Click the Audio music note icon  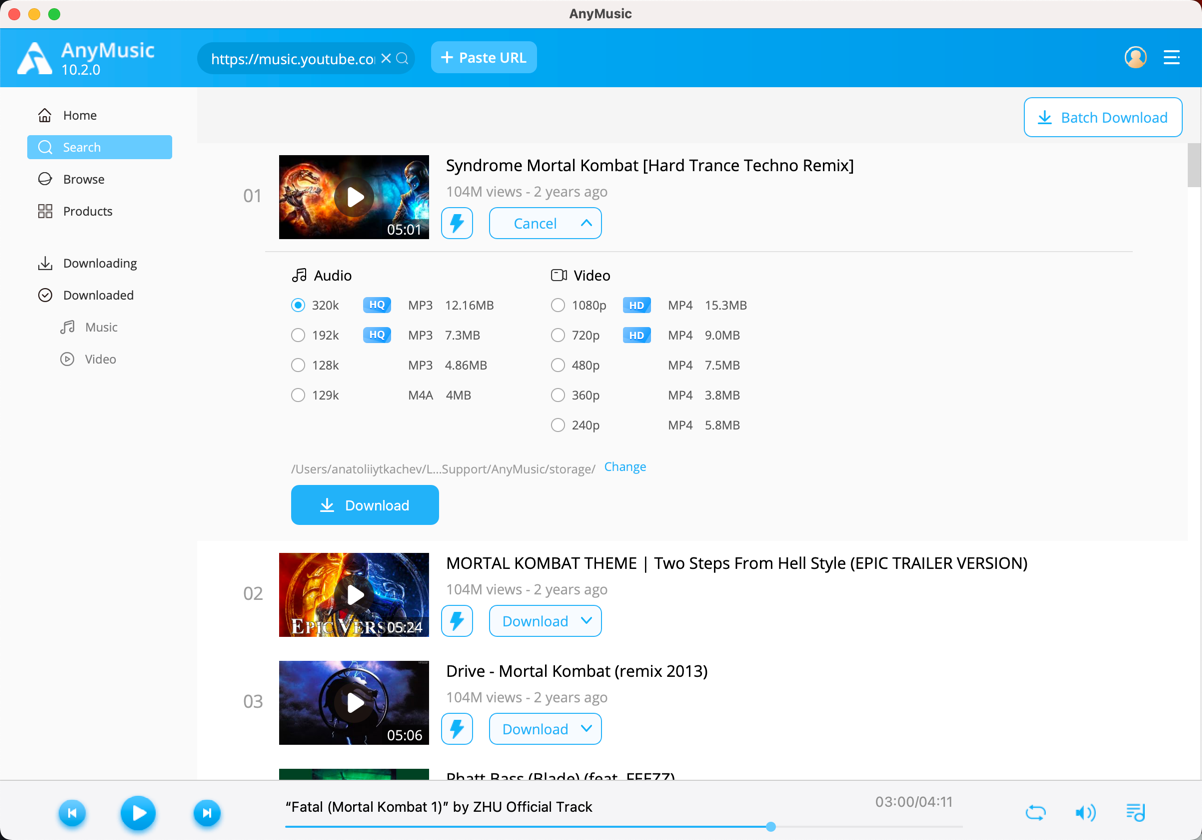point(299,275)
